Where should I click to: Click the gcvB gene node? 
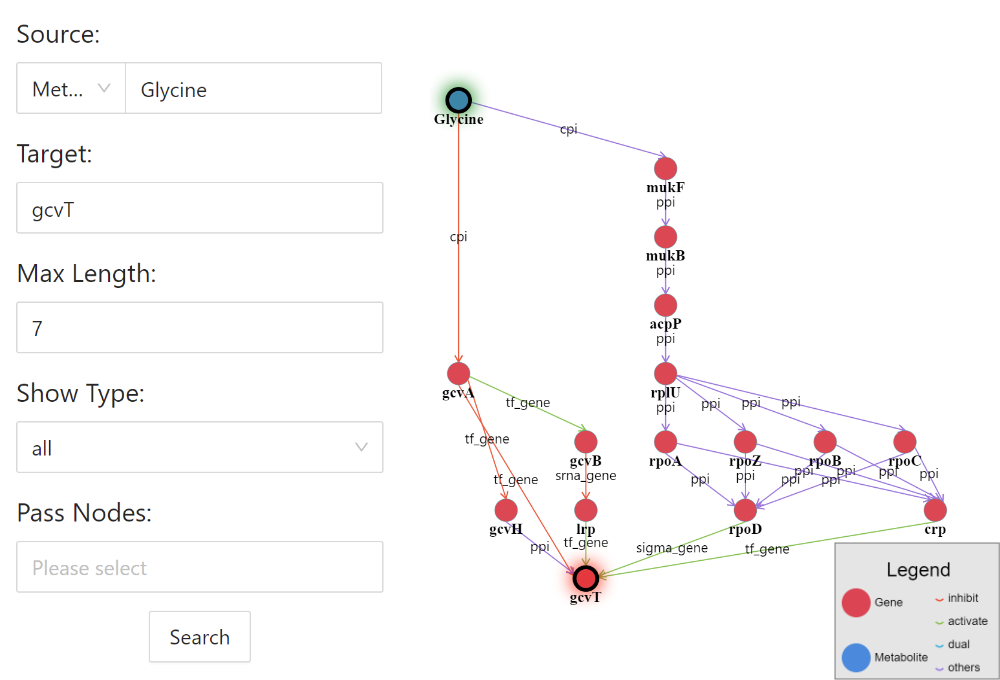click(x=586, y=442)
